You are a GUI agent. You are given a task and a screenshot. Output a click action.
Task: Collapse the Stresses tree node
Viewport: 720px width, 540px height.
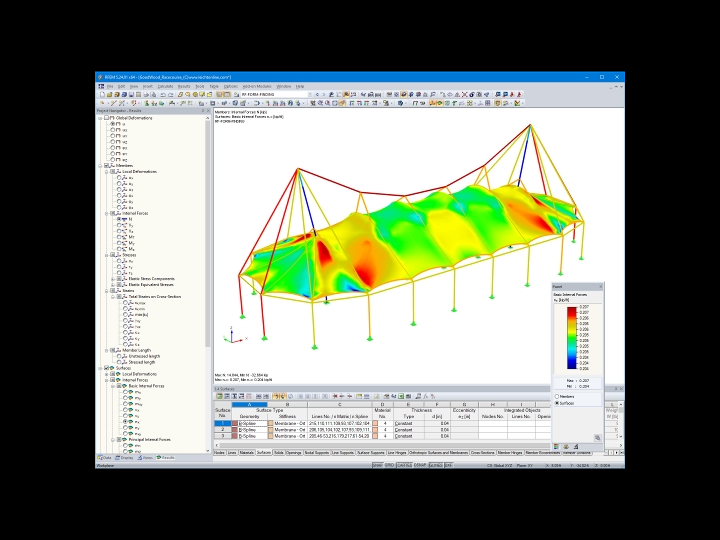point(107,255)
